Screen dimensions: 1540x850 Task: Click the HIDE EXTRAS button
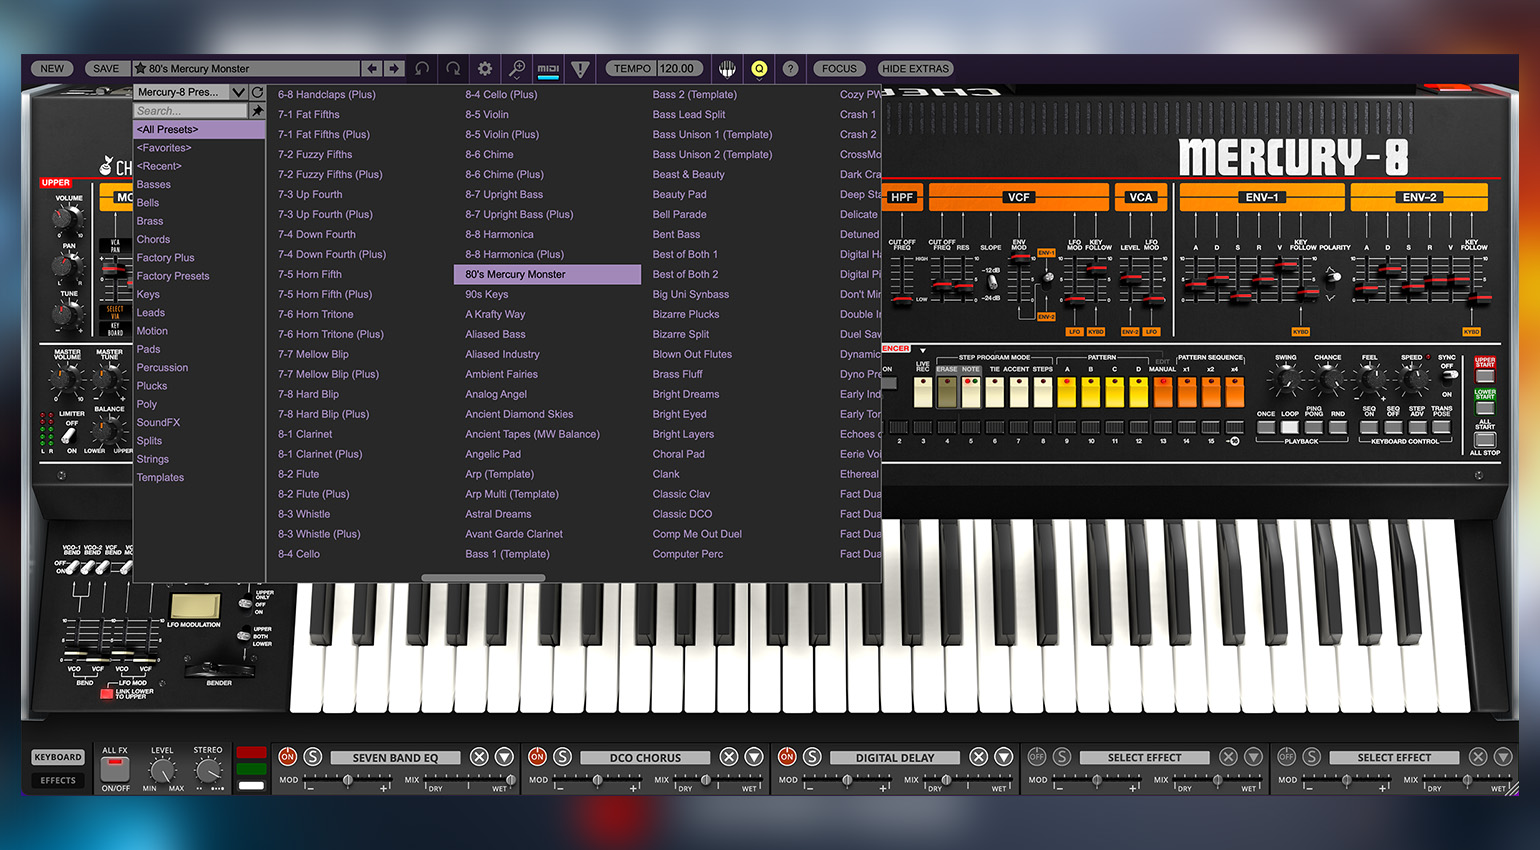pyautogui.click(x=915, y=69)
